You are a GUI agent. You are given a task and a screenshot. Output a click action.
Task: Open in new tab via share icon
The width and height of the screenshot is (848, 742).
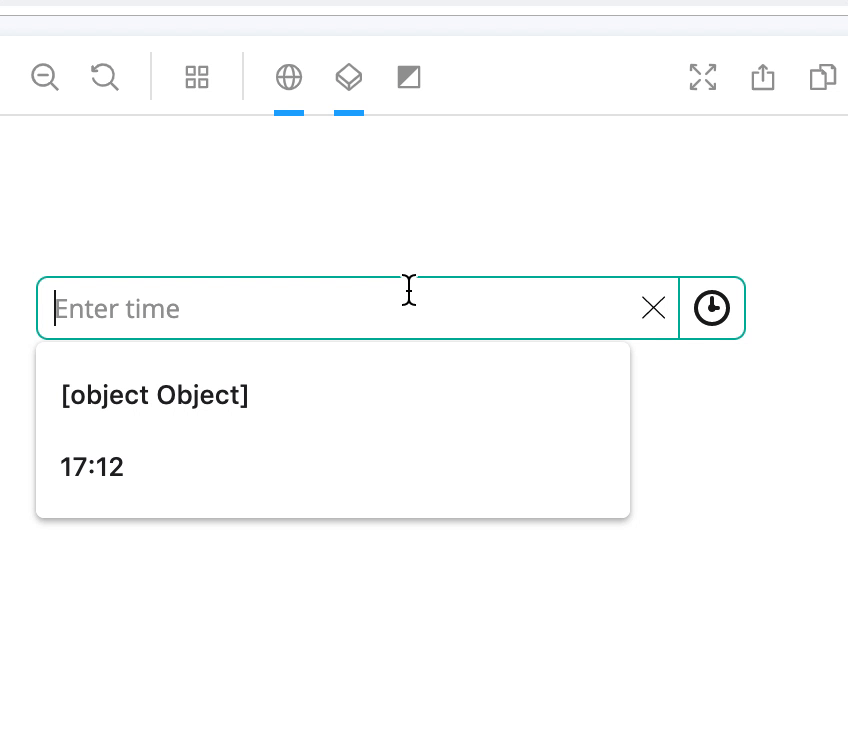click(x=763, y=77)
